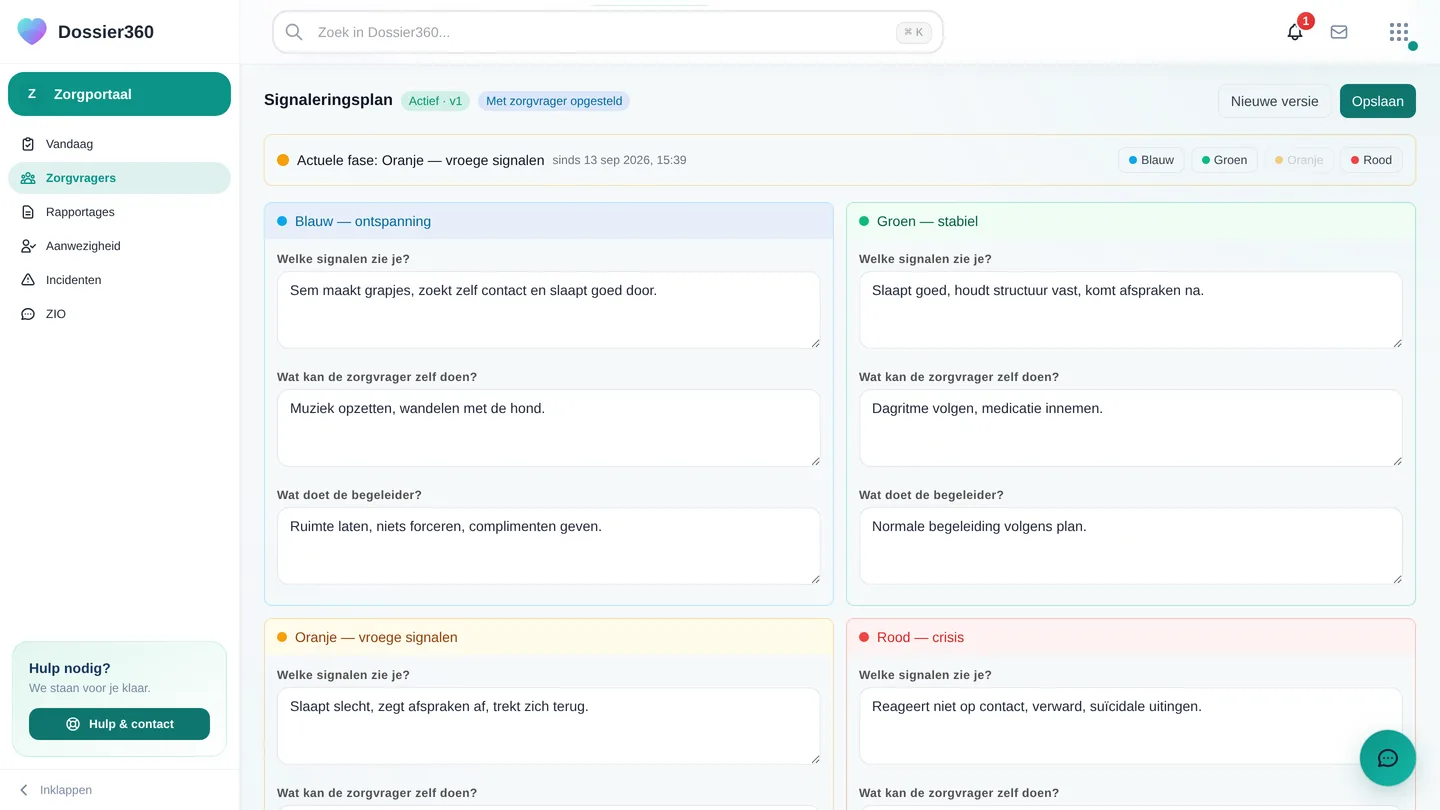Open Aanwezigheid in the sidebar
Screen dimensions: 1440x810
coord(119,246)
